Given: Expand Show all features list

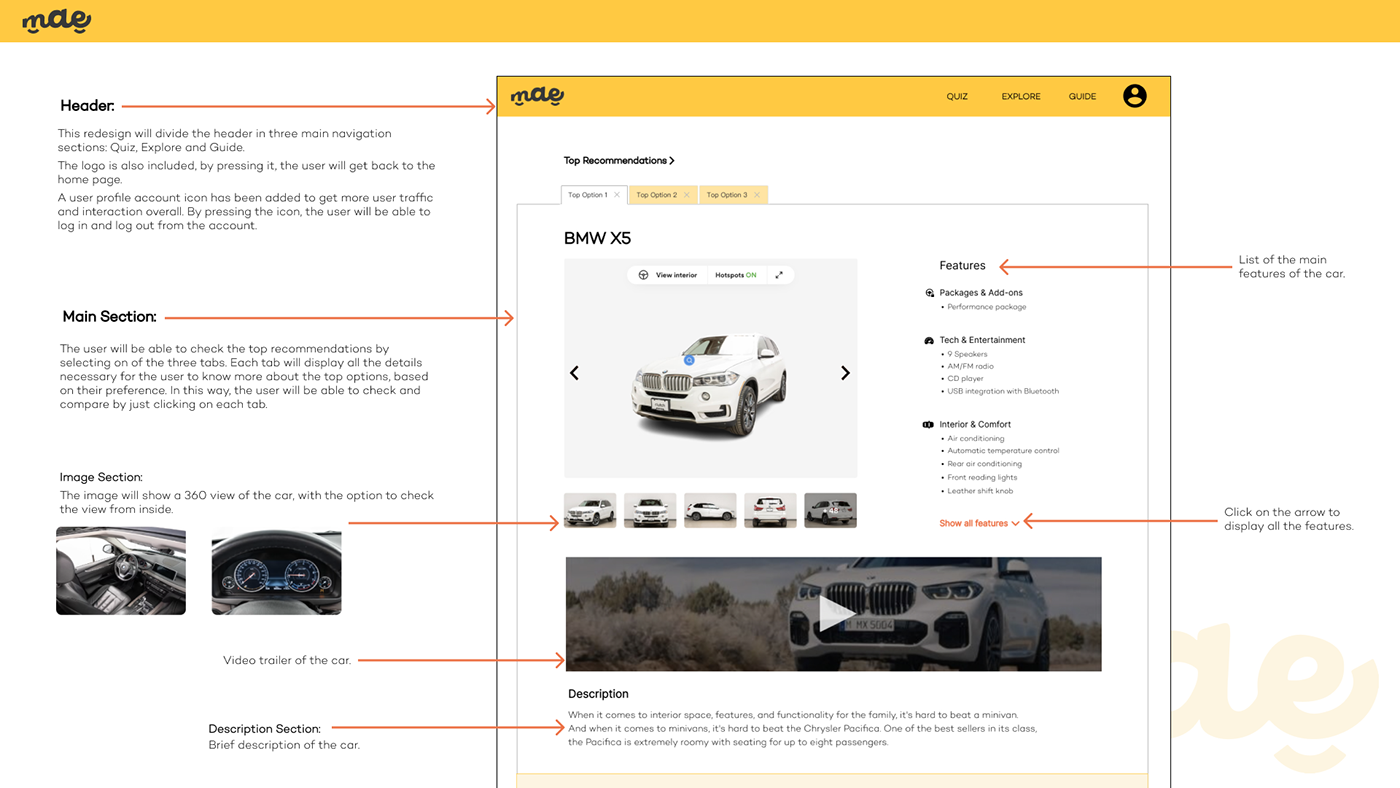Looking at the screenshot, I should click(x=979, y=523).
